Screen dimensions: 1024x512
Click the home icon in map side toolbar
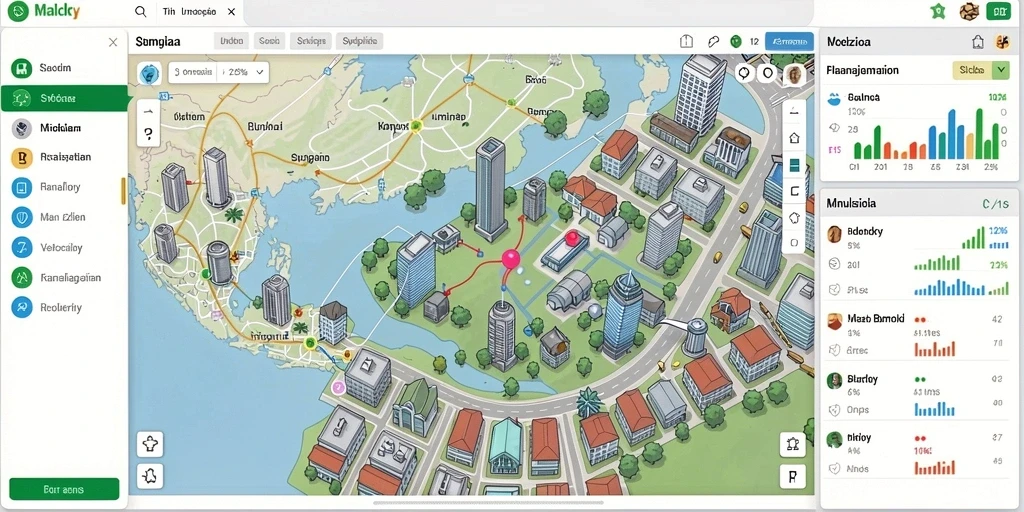(x=795, y=138)
